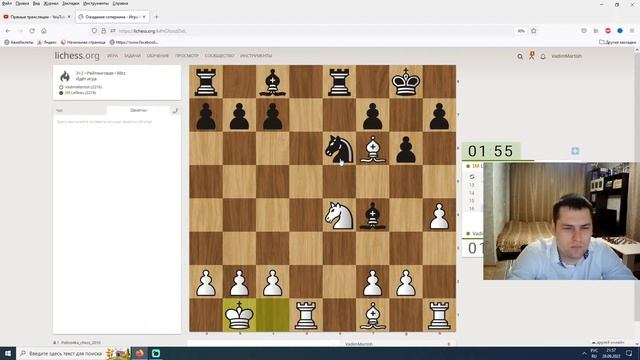Open the teal app icon on taskbar
This screenshot has height=360, width=640.
[x=156, y=353]
